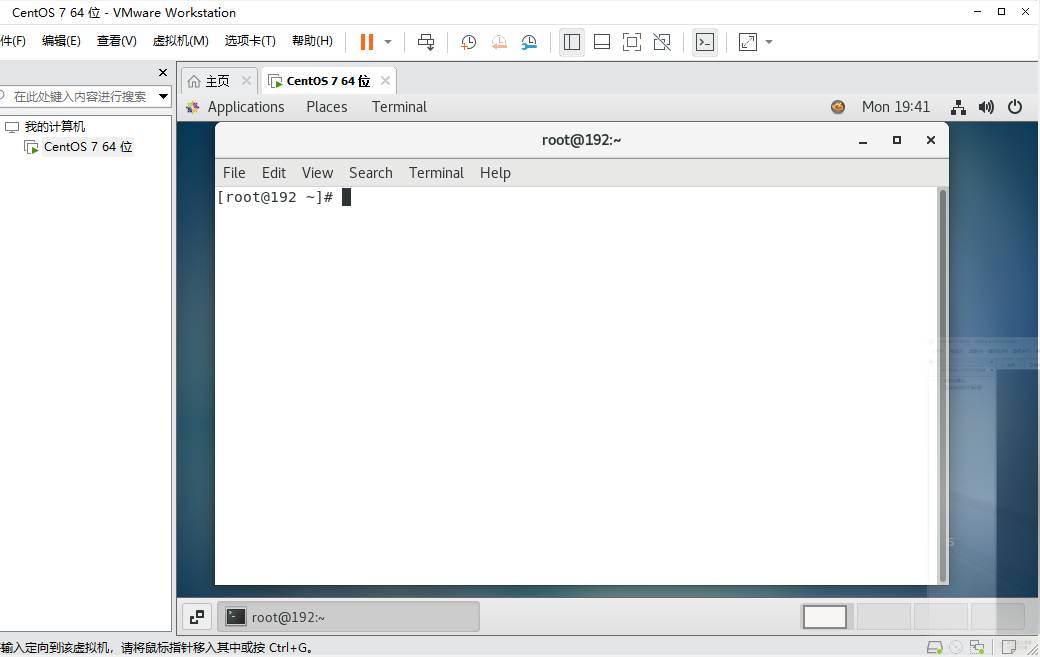Click the network adapter status icon

(x=977, y=647)
